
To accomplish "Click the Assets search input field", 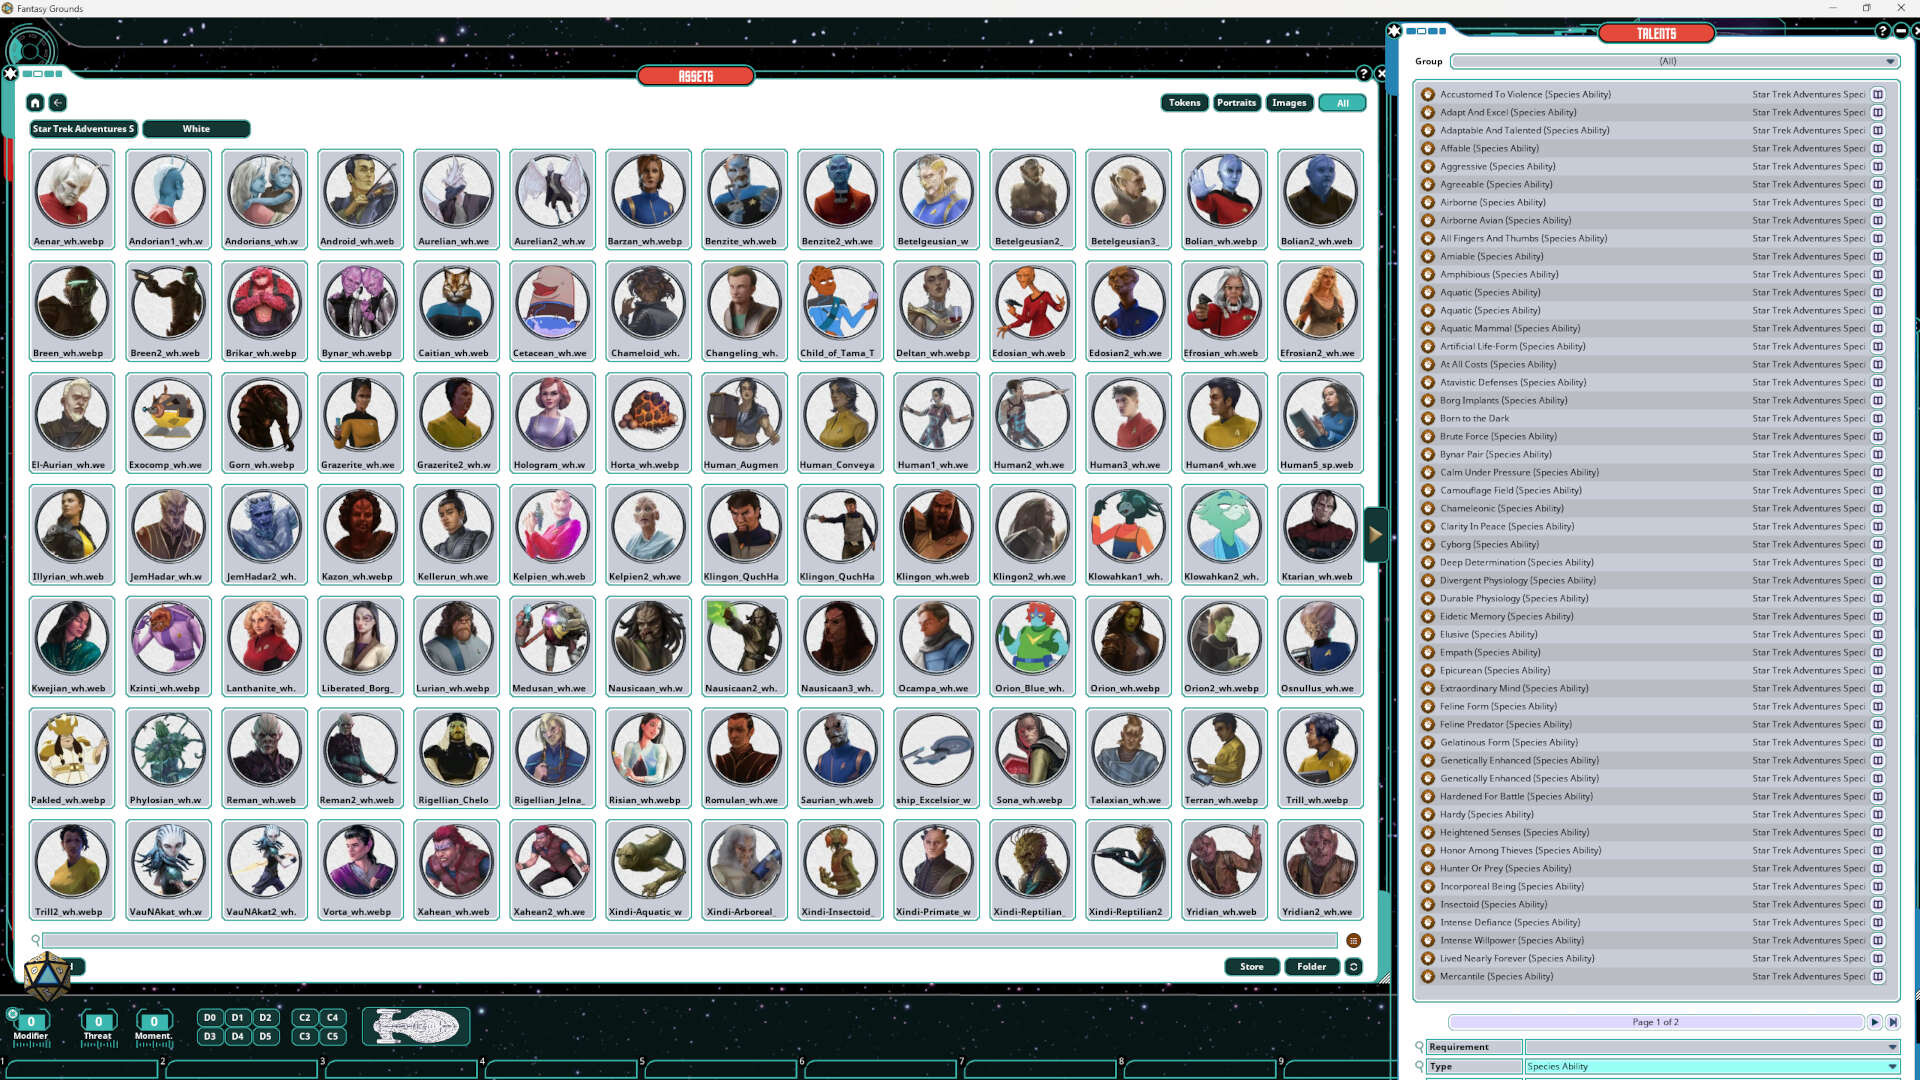I will [689, 941].
